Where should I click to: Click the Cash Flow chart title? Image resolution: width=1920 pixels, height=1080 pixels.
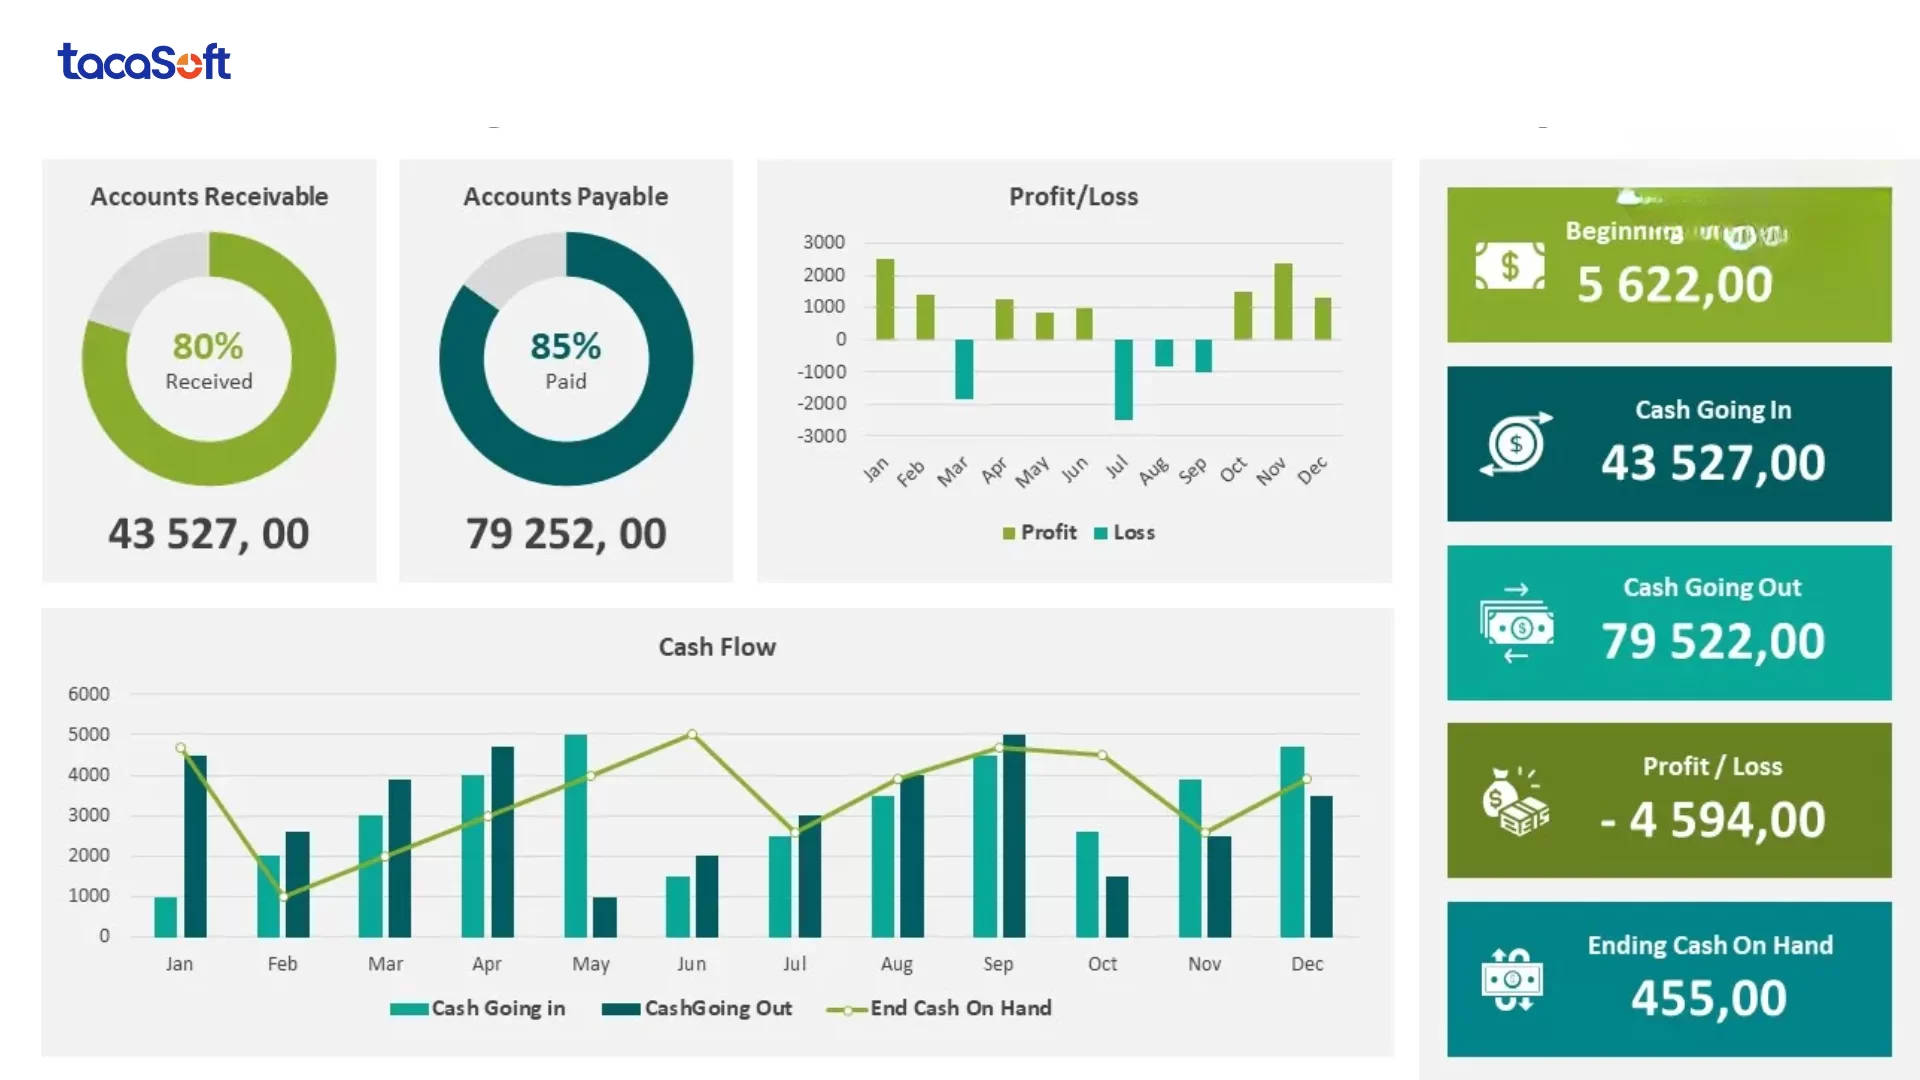pyautogui.click(x=717, y=647)
